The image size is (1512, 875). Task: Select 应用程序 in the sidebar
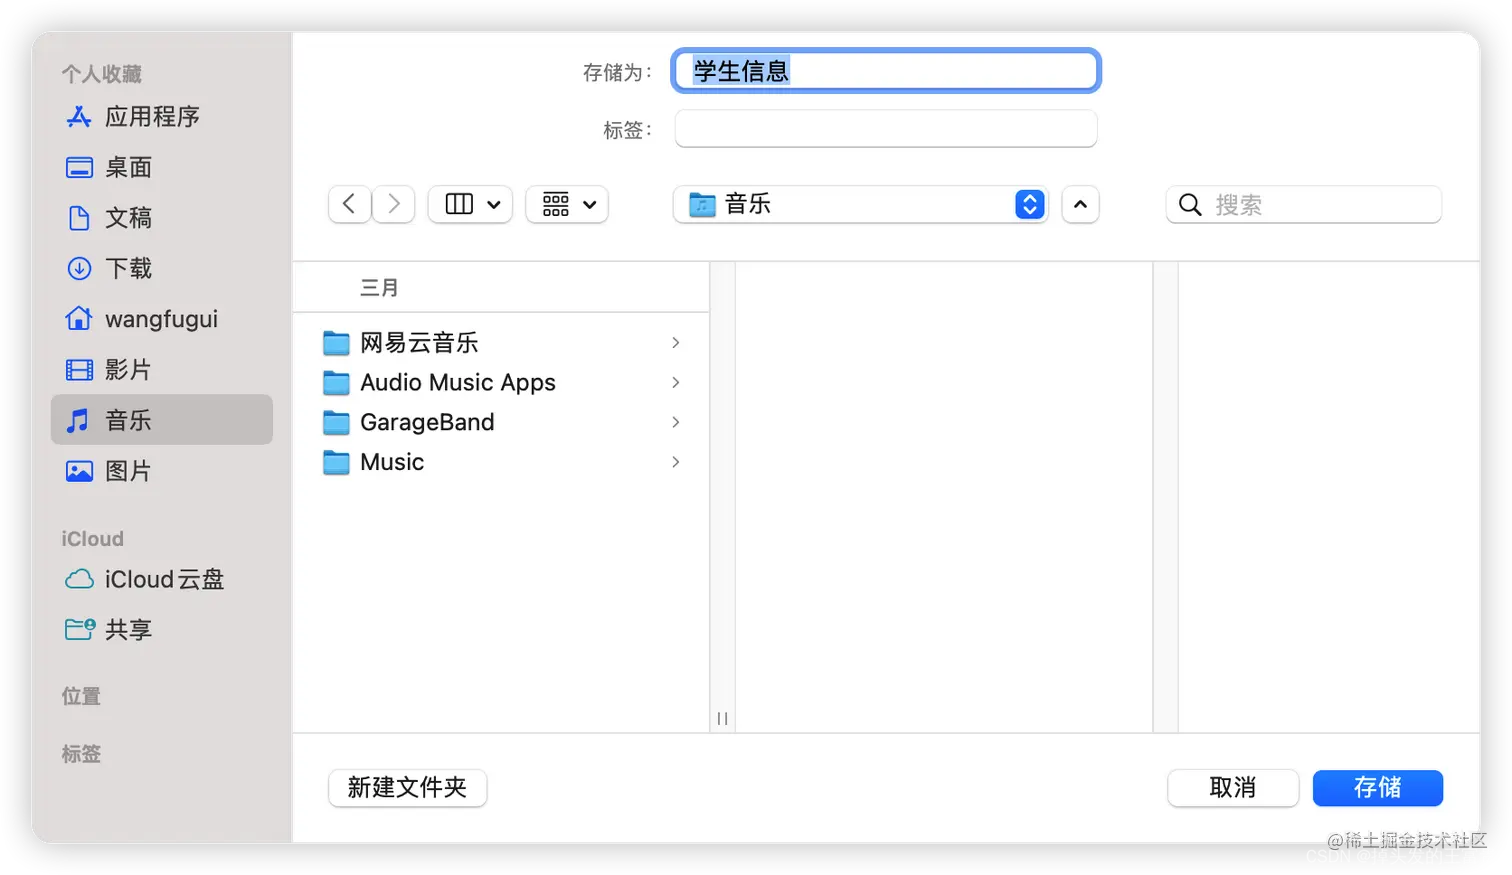click(150, 116)
